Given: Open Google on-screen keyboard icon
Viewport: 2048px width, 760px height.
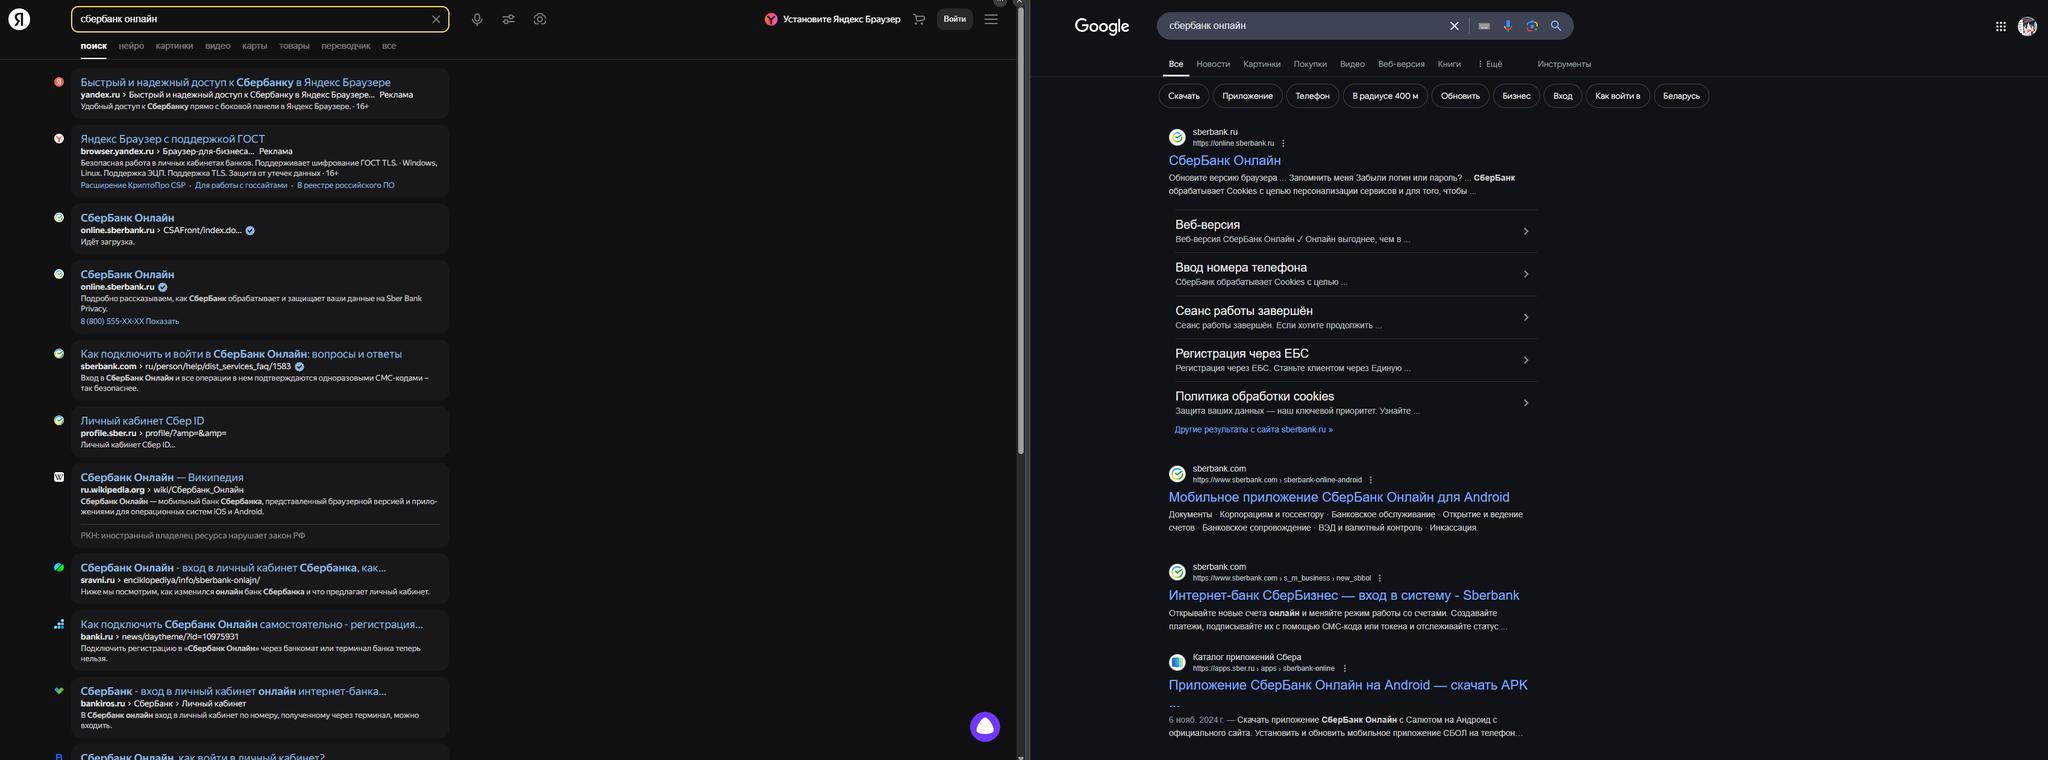Looking at the screenshot, I should (x=1484, y=26).
